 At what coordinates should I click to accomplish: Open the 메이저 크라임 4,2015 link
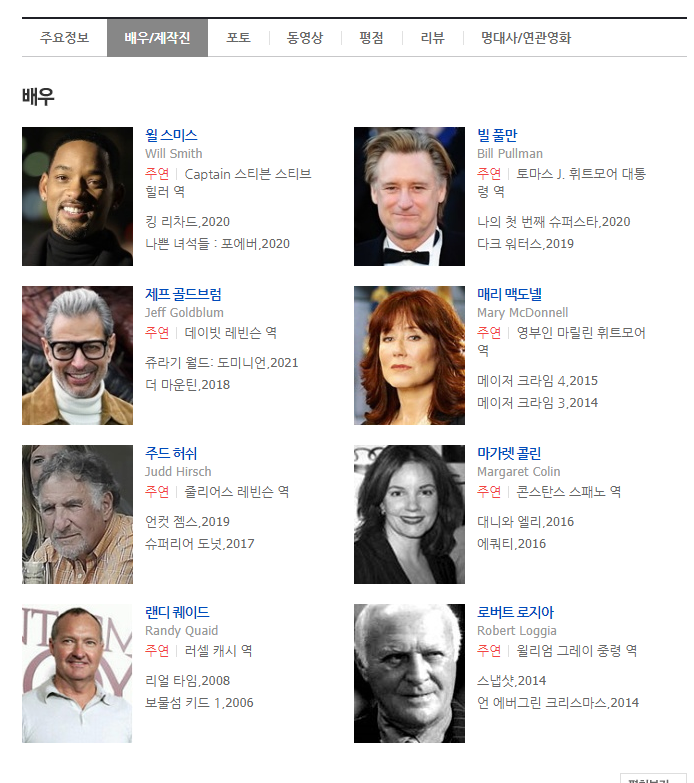pos(537,381)
